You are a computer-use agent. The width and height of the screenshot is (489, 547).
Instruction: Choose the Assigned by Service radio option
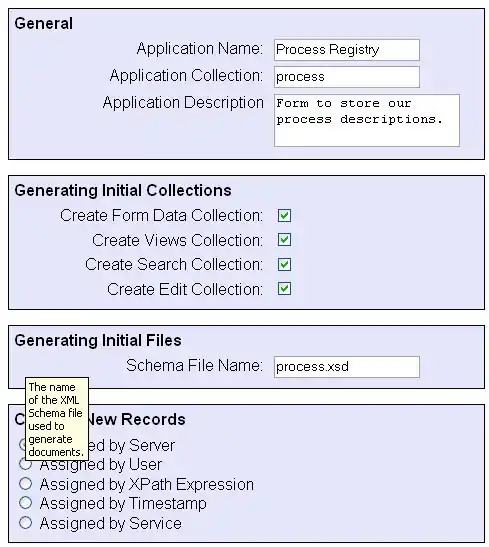(x=25, y=523)
